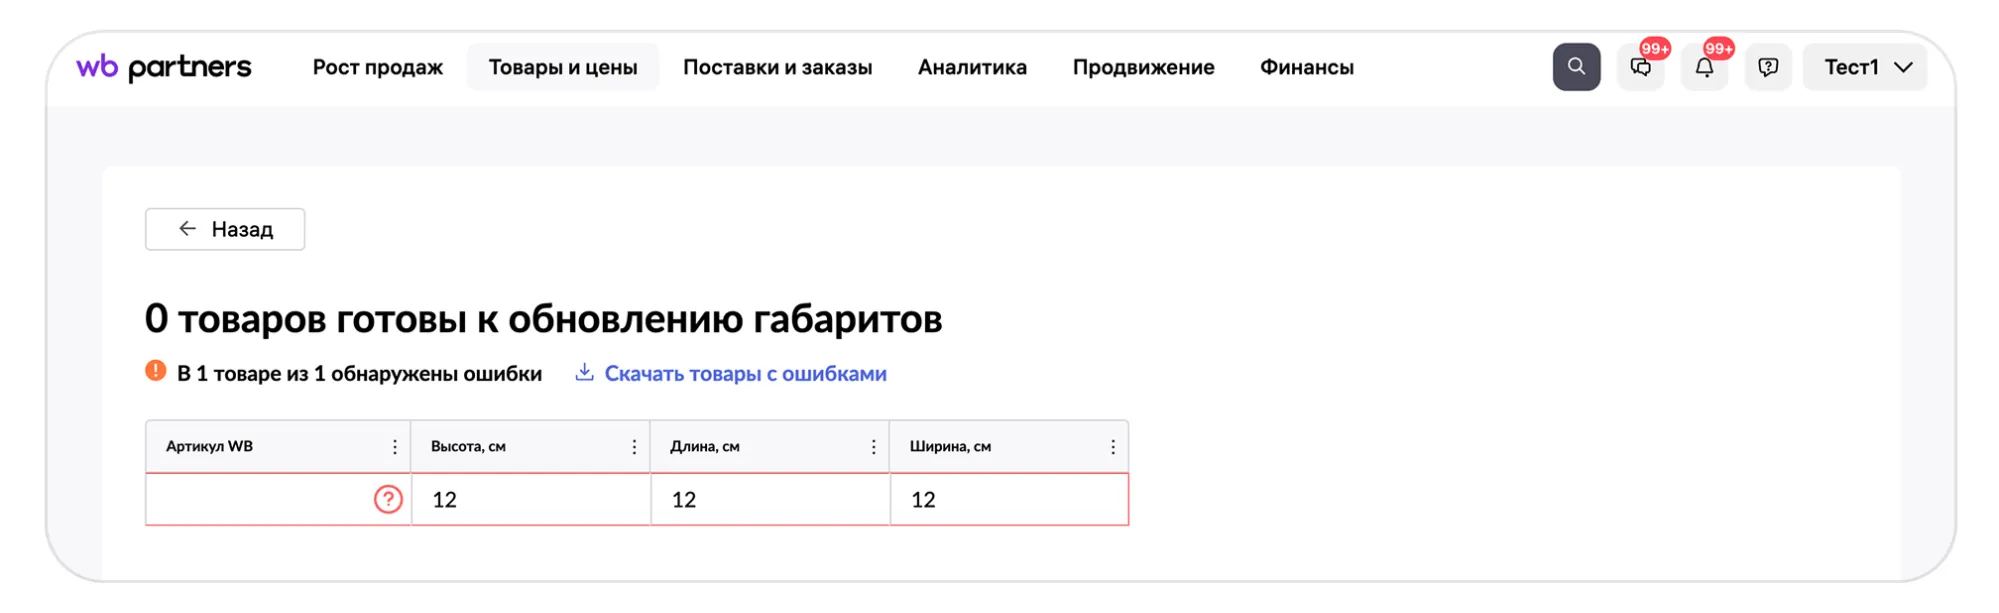Click the Длина cell with value 12
This screenshot has height=613, width=1999.
[x=770, y=499]
